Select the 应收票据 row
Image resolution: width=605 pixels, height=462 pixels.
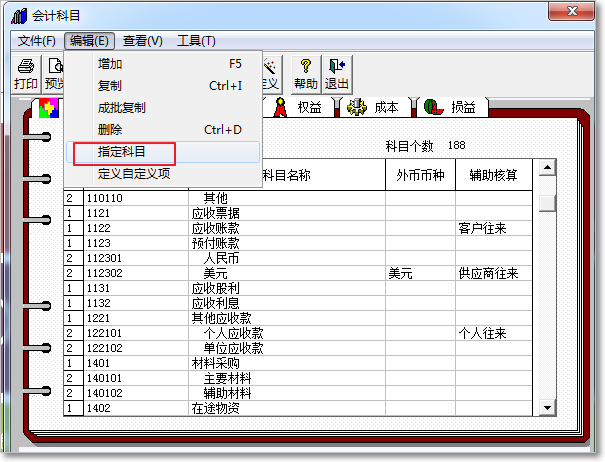coord(298,213)
